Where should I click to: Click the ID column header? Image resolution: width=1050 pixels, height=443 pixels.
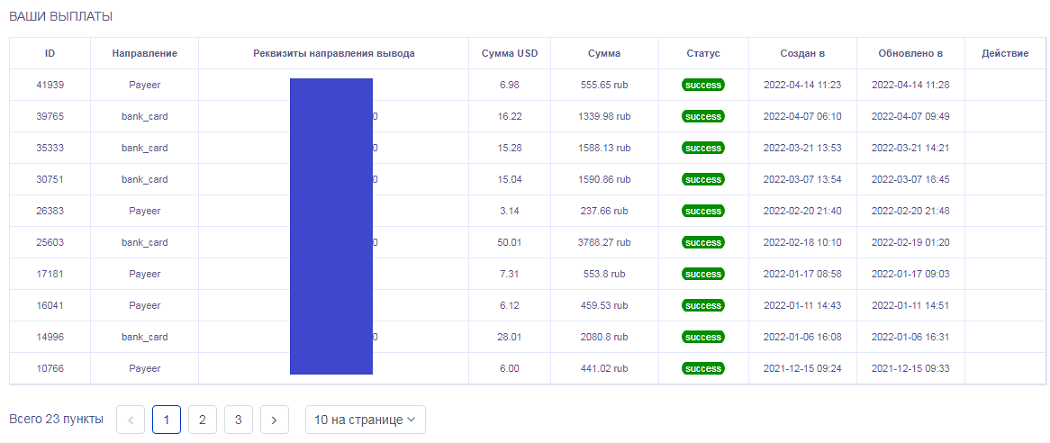pyautogui.click(x=50, y=54)
